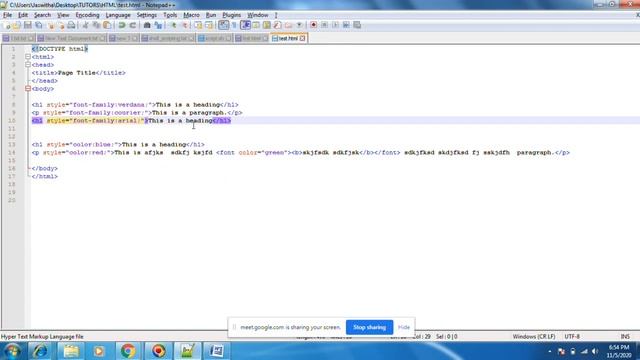
Task: Click the Stop sharing button
Action: point(369,327)
